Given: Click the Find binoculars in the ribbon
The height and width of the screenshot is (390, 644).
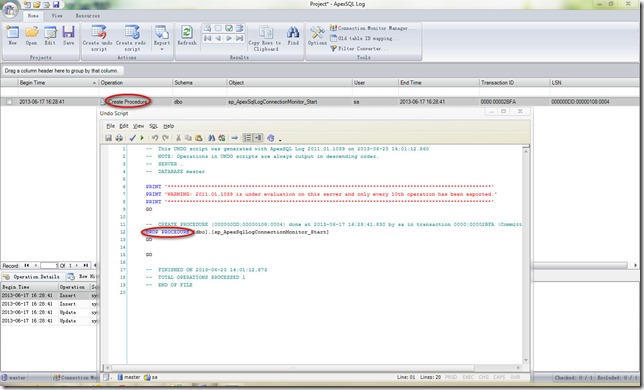Looking at the screenshot, I should point(293,35).
